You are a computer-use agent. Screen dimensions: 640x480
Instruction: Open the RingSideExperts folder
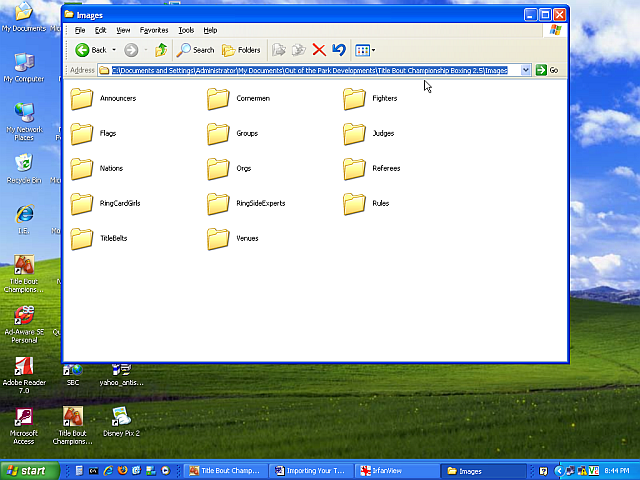click(246, 204)
